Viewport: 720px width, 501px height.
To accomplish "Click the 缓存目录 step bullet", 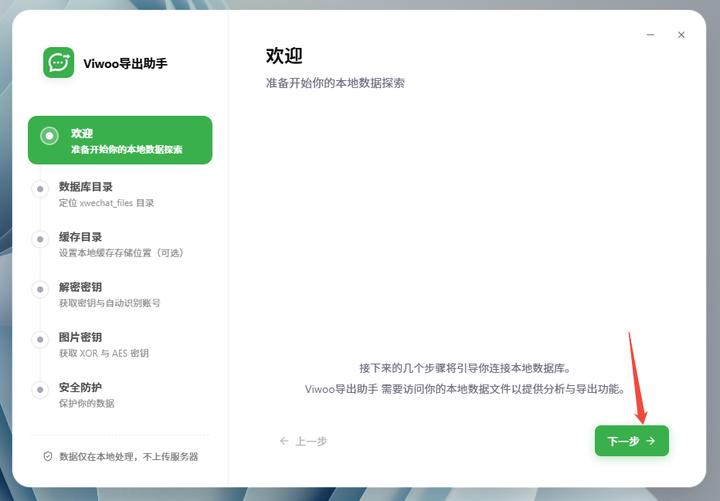I will pyautogui.click(x=40, y=239).
